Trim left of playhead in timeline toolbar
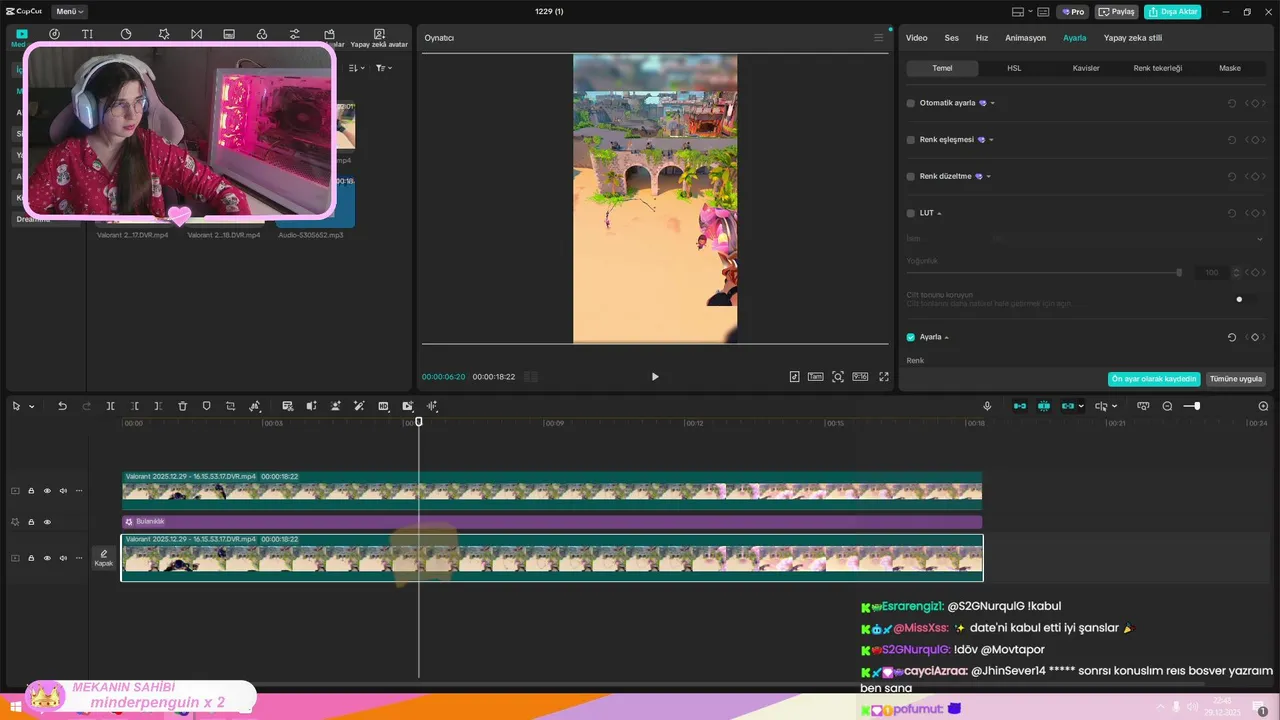 pos(135,406)
